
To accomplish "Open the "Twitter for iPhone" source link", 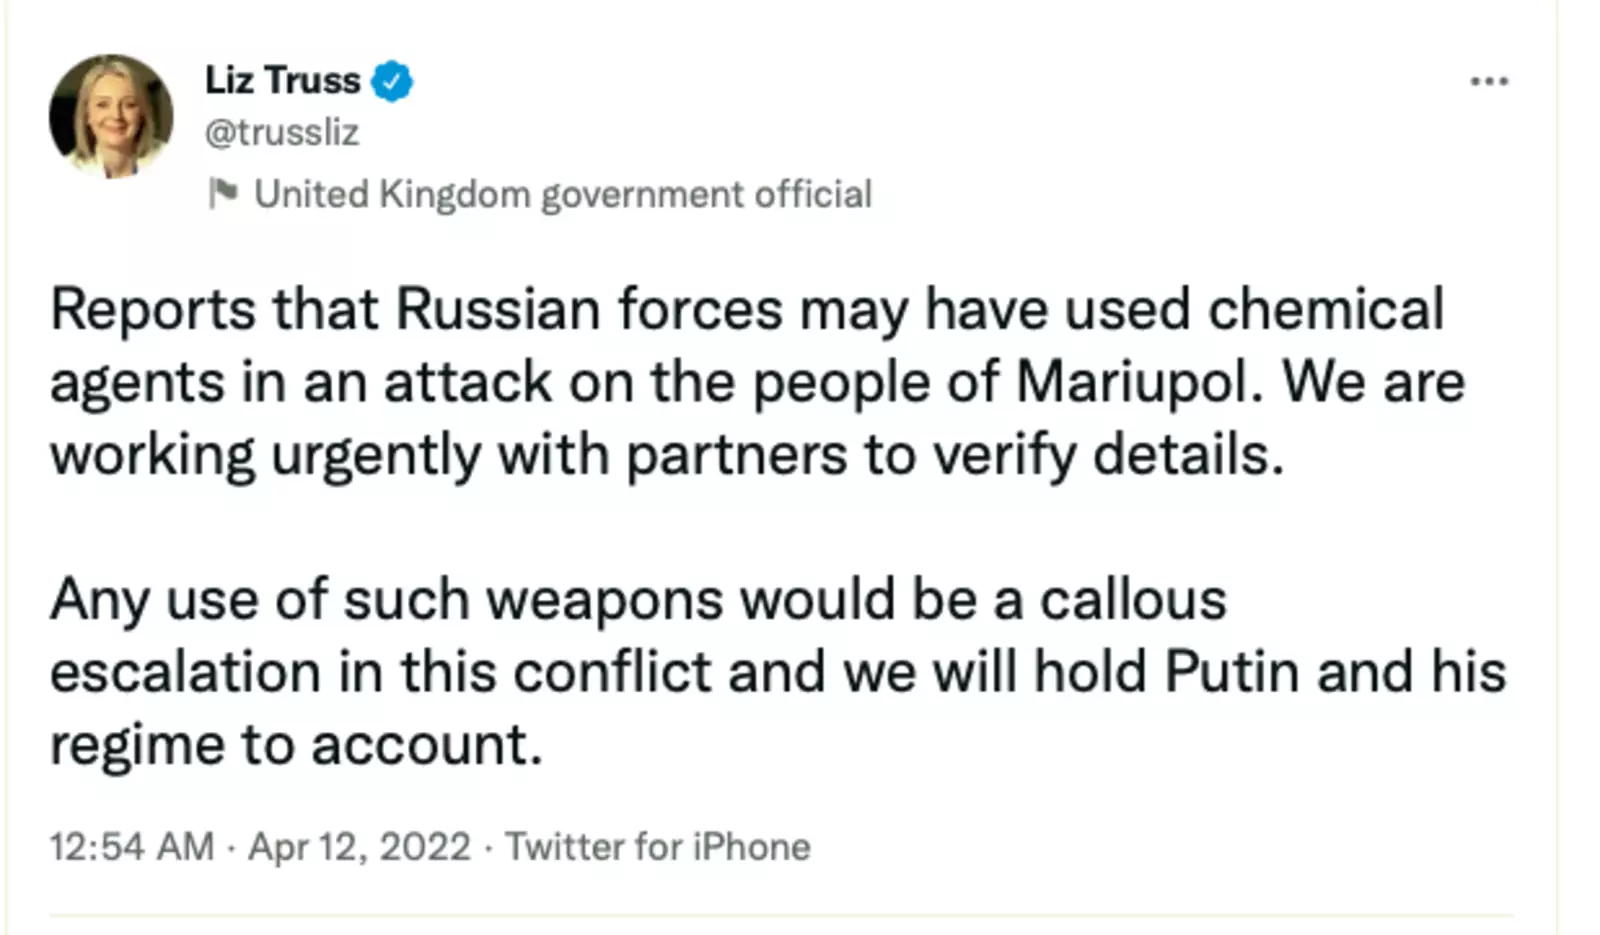I will pyautogui.click(x=657, y=847).
